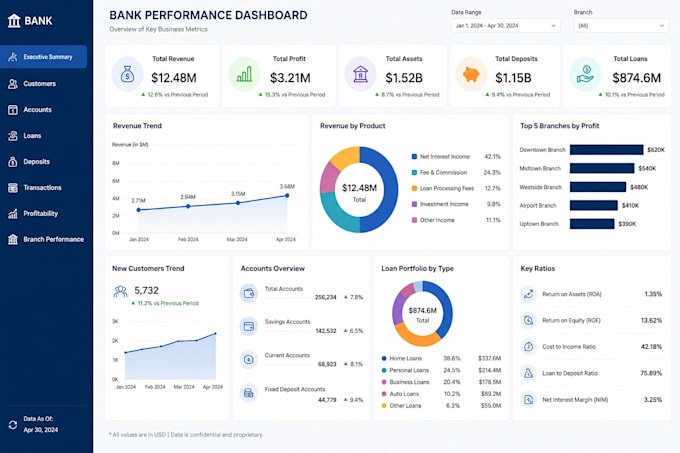Viewport: 680px width, 453px height.
Task: Open Deposits from the sidebar
Action: click(36, 162)
